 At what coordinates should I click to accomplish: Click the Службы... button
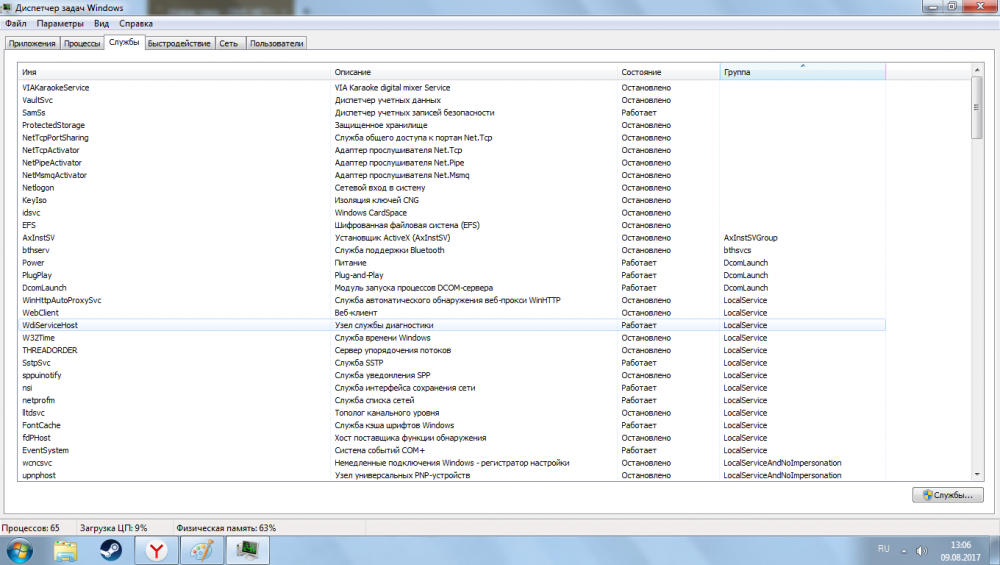pyautogui.click(x=948, y=495)
